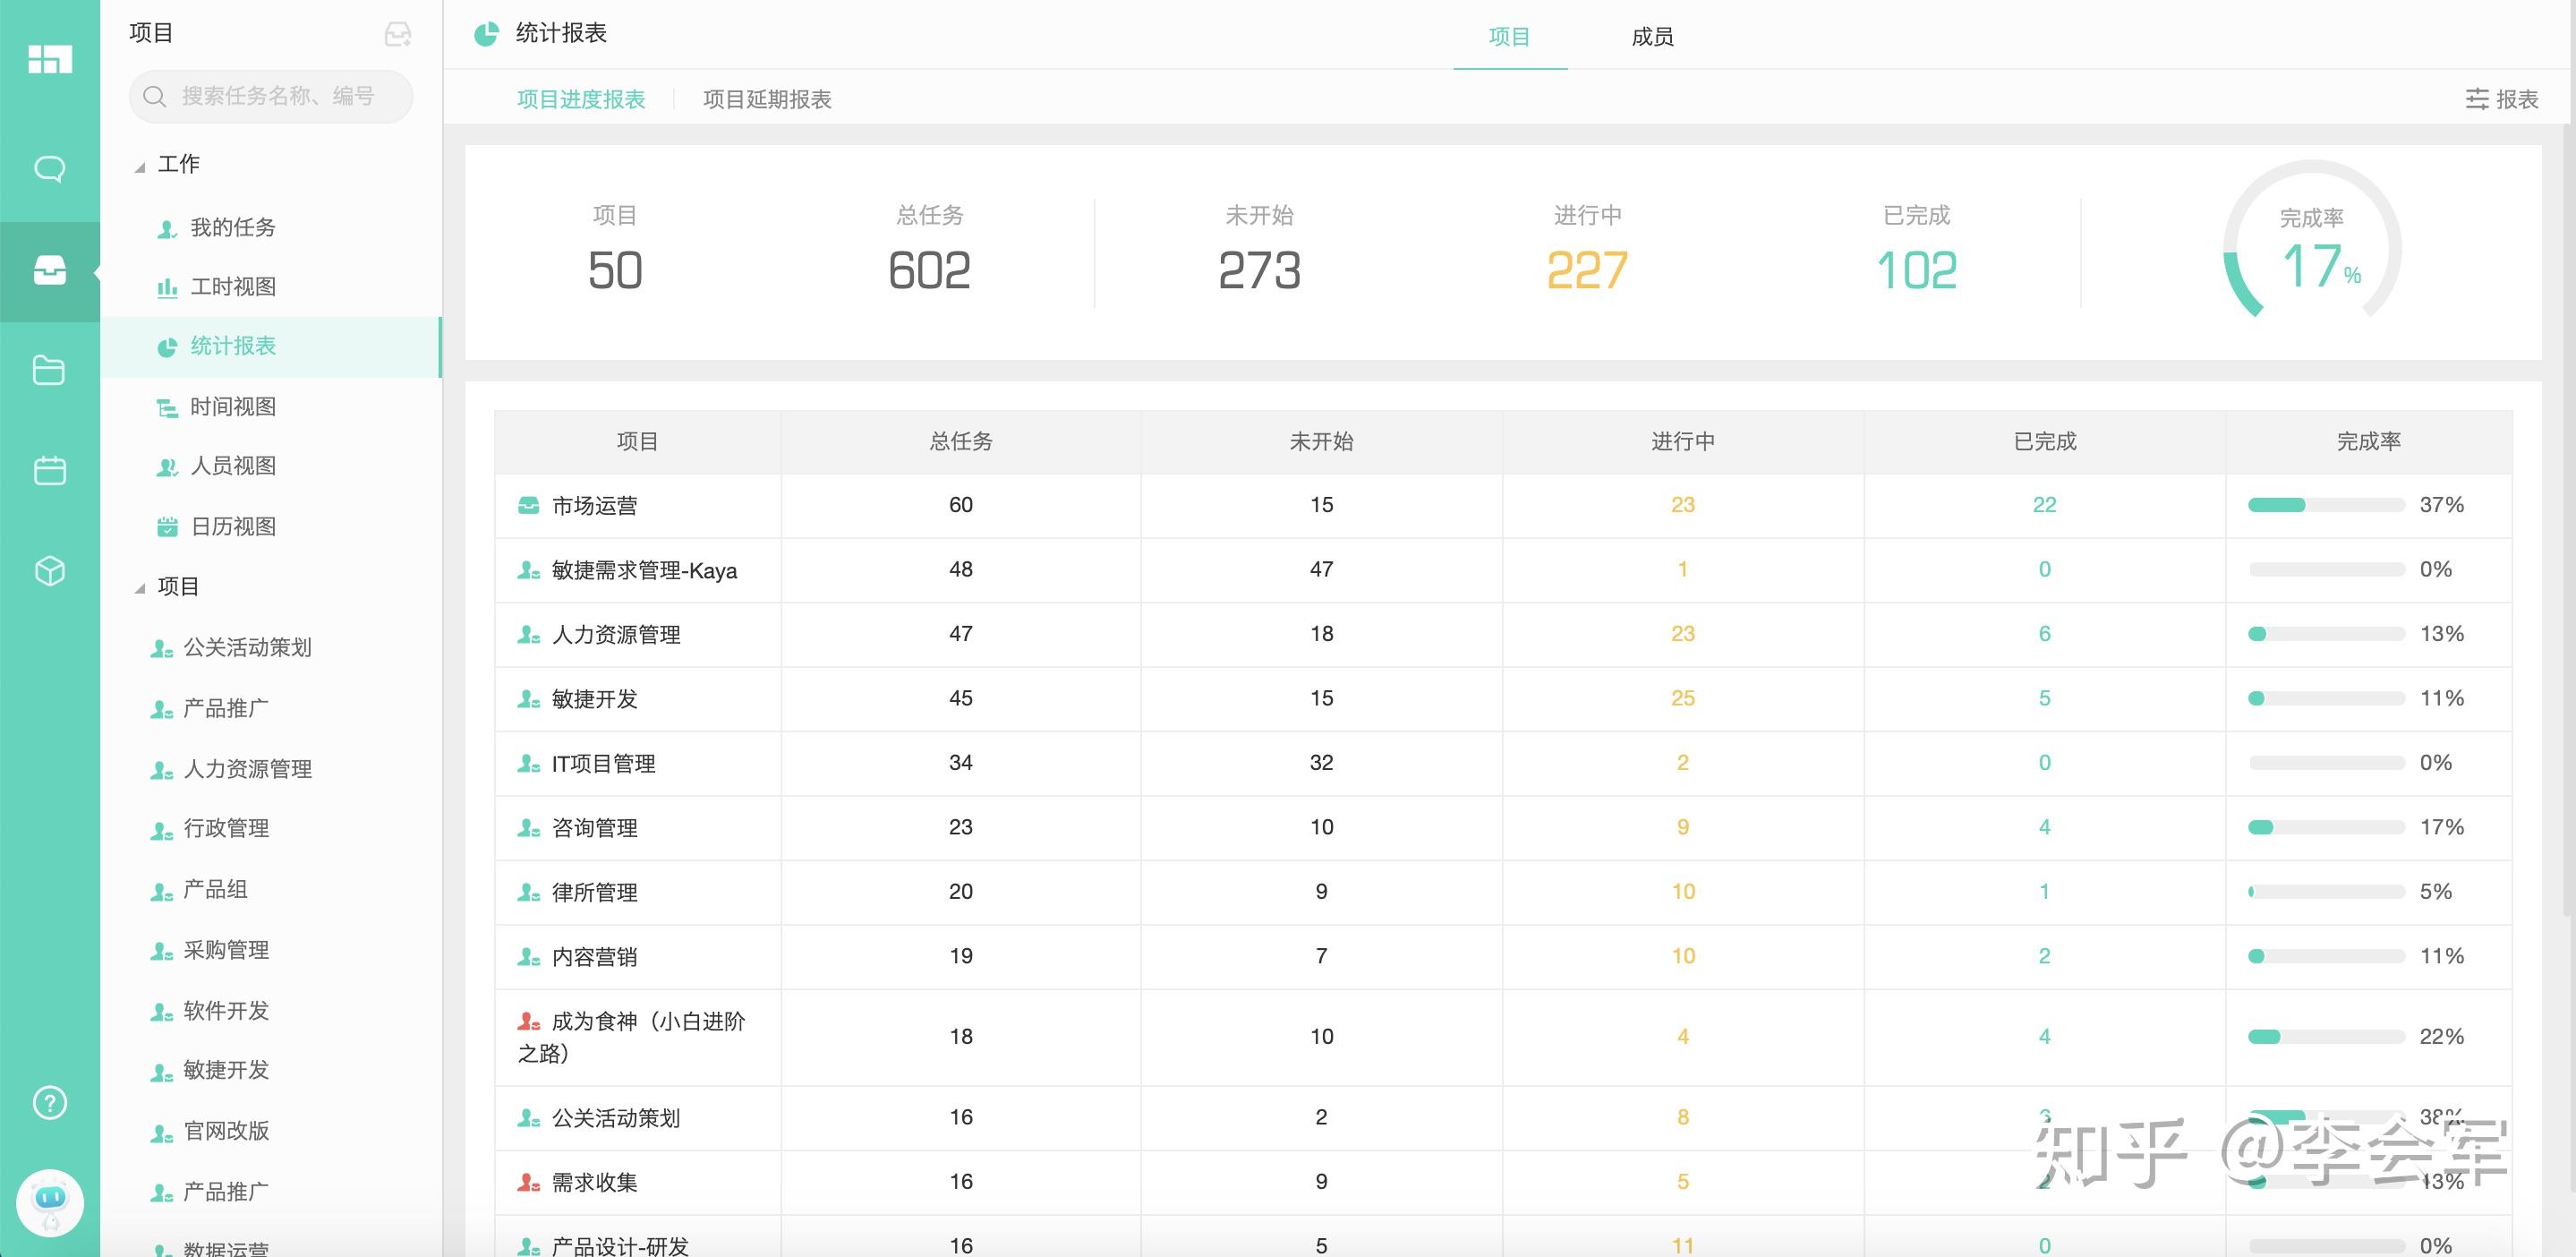Click the red icon of 需求收集 row
Image resolution: width=2576 pixels, height=1257 pixels.
coord(529,1182)
